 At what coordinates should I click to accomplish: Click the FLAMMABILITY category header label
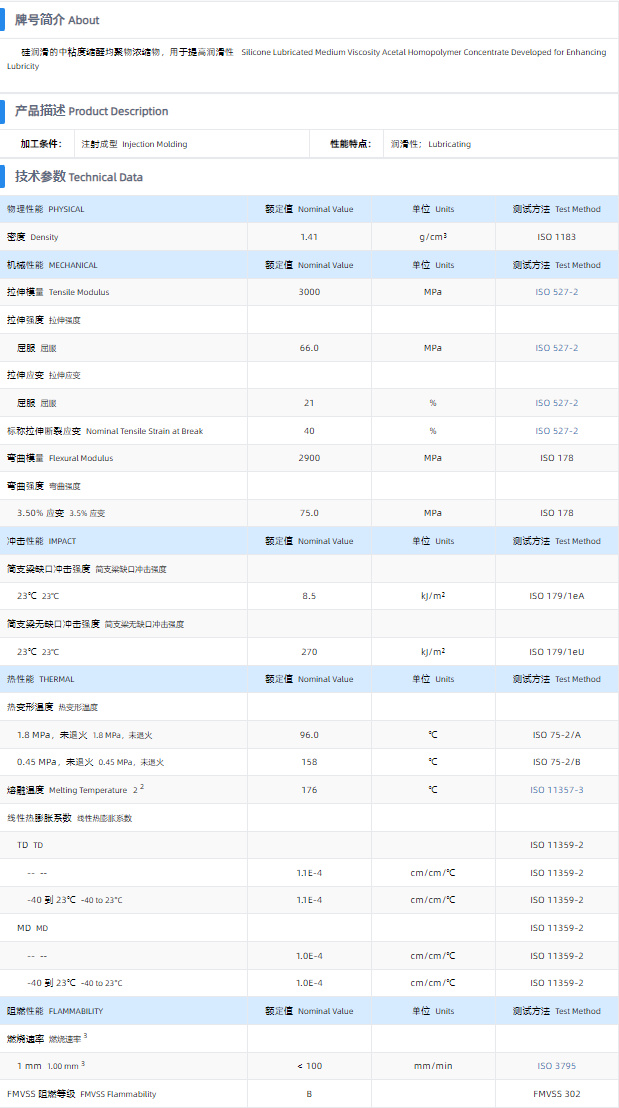point(54,1011)
